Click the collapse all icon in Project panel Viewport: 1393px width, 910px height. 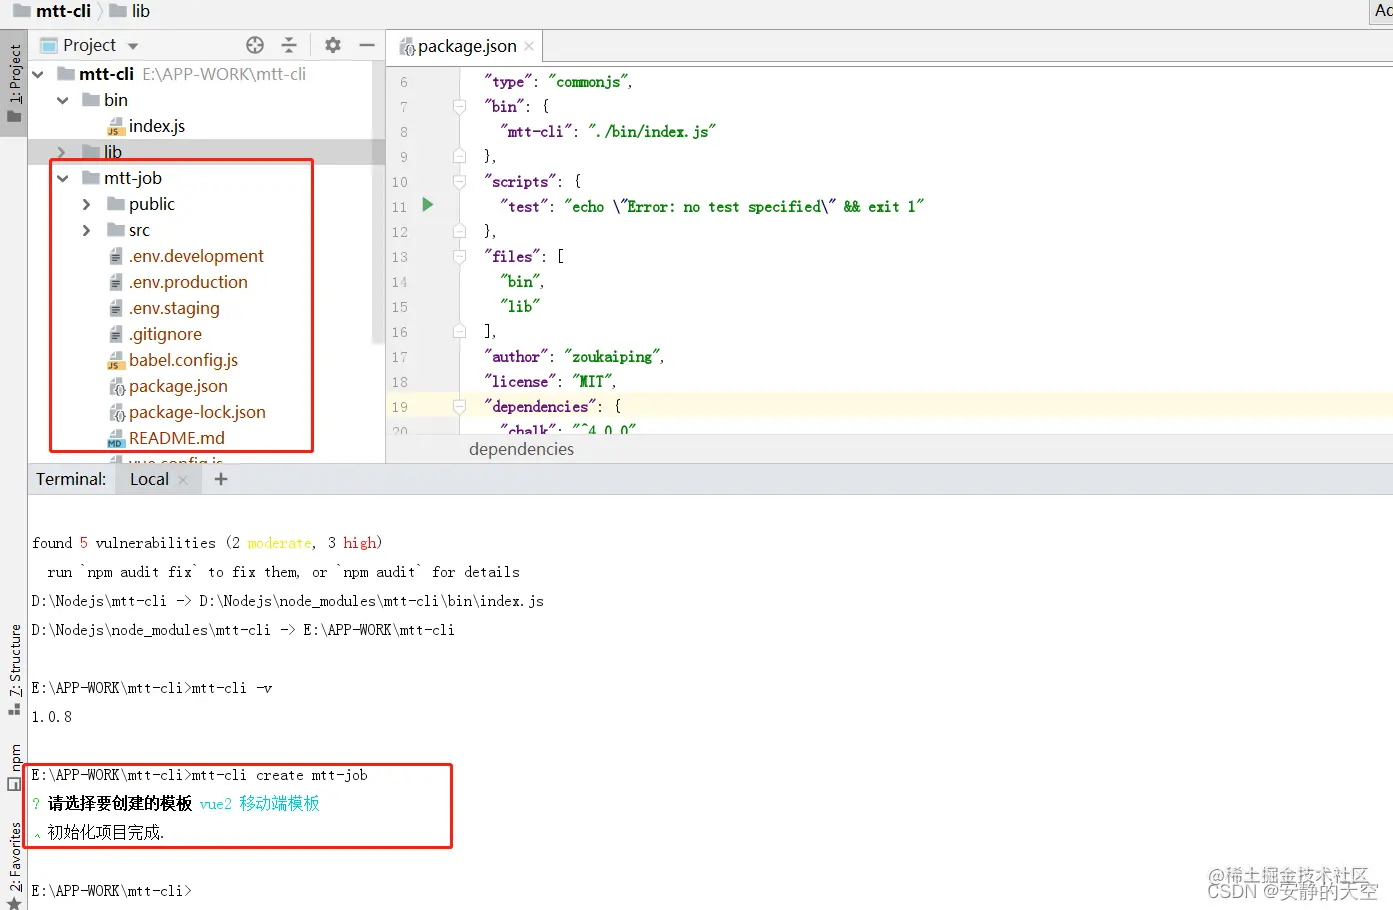(289, 45)
